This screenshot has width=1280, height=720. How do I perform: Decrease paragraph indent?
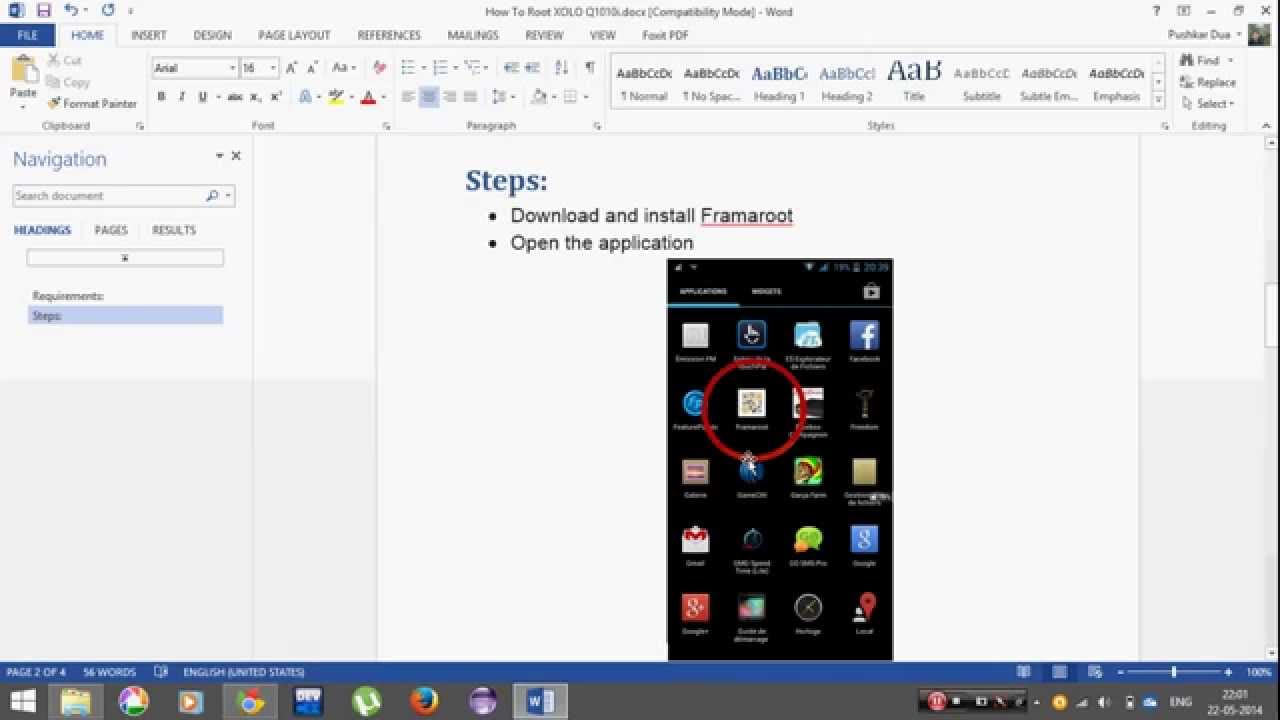(x=511, y=68)
